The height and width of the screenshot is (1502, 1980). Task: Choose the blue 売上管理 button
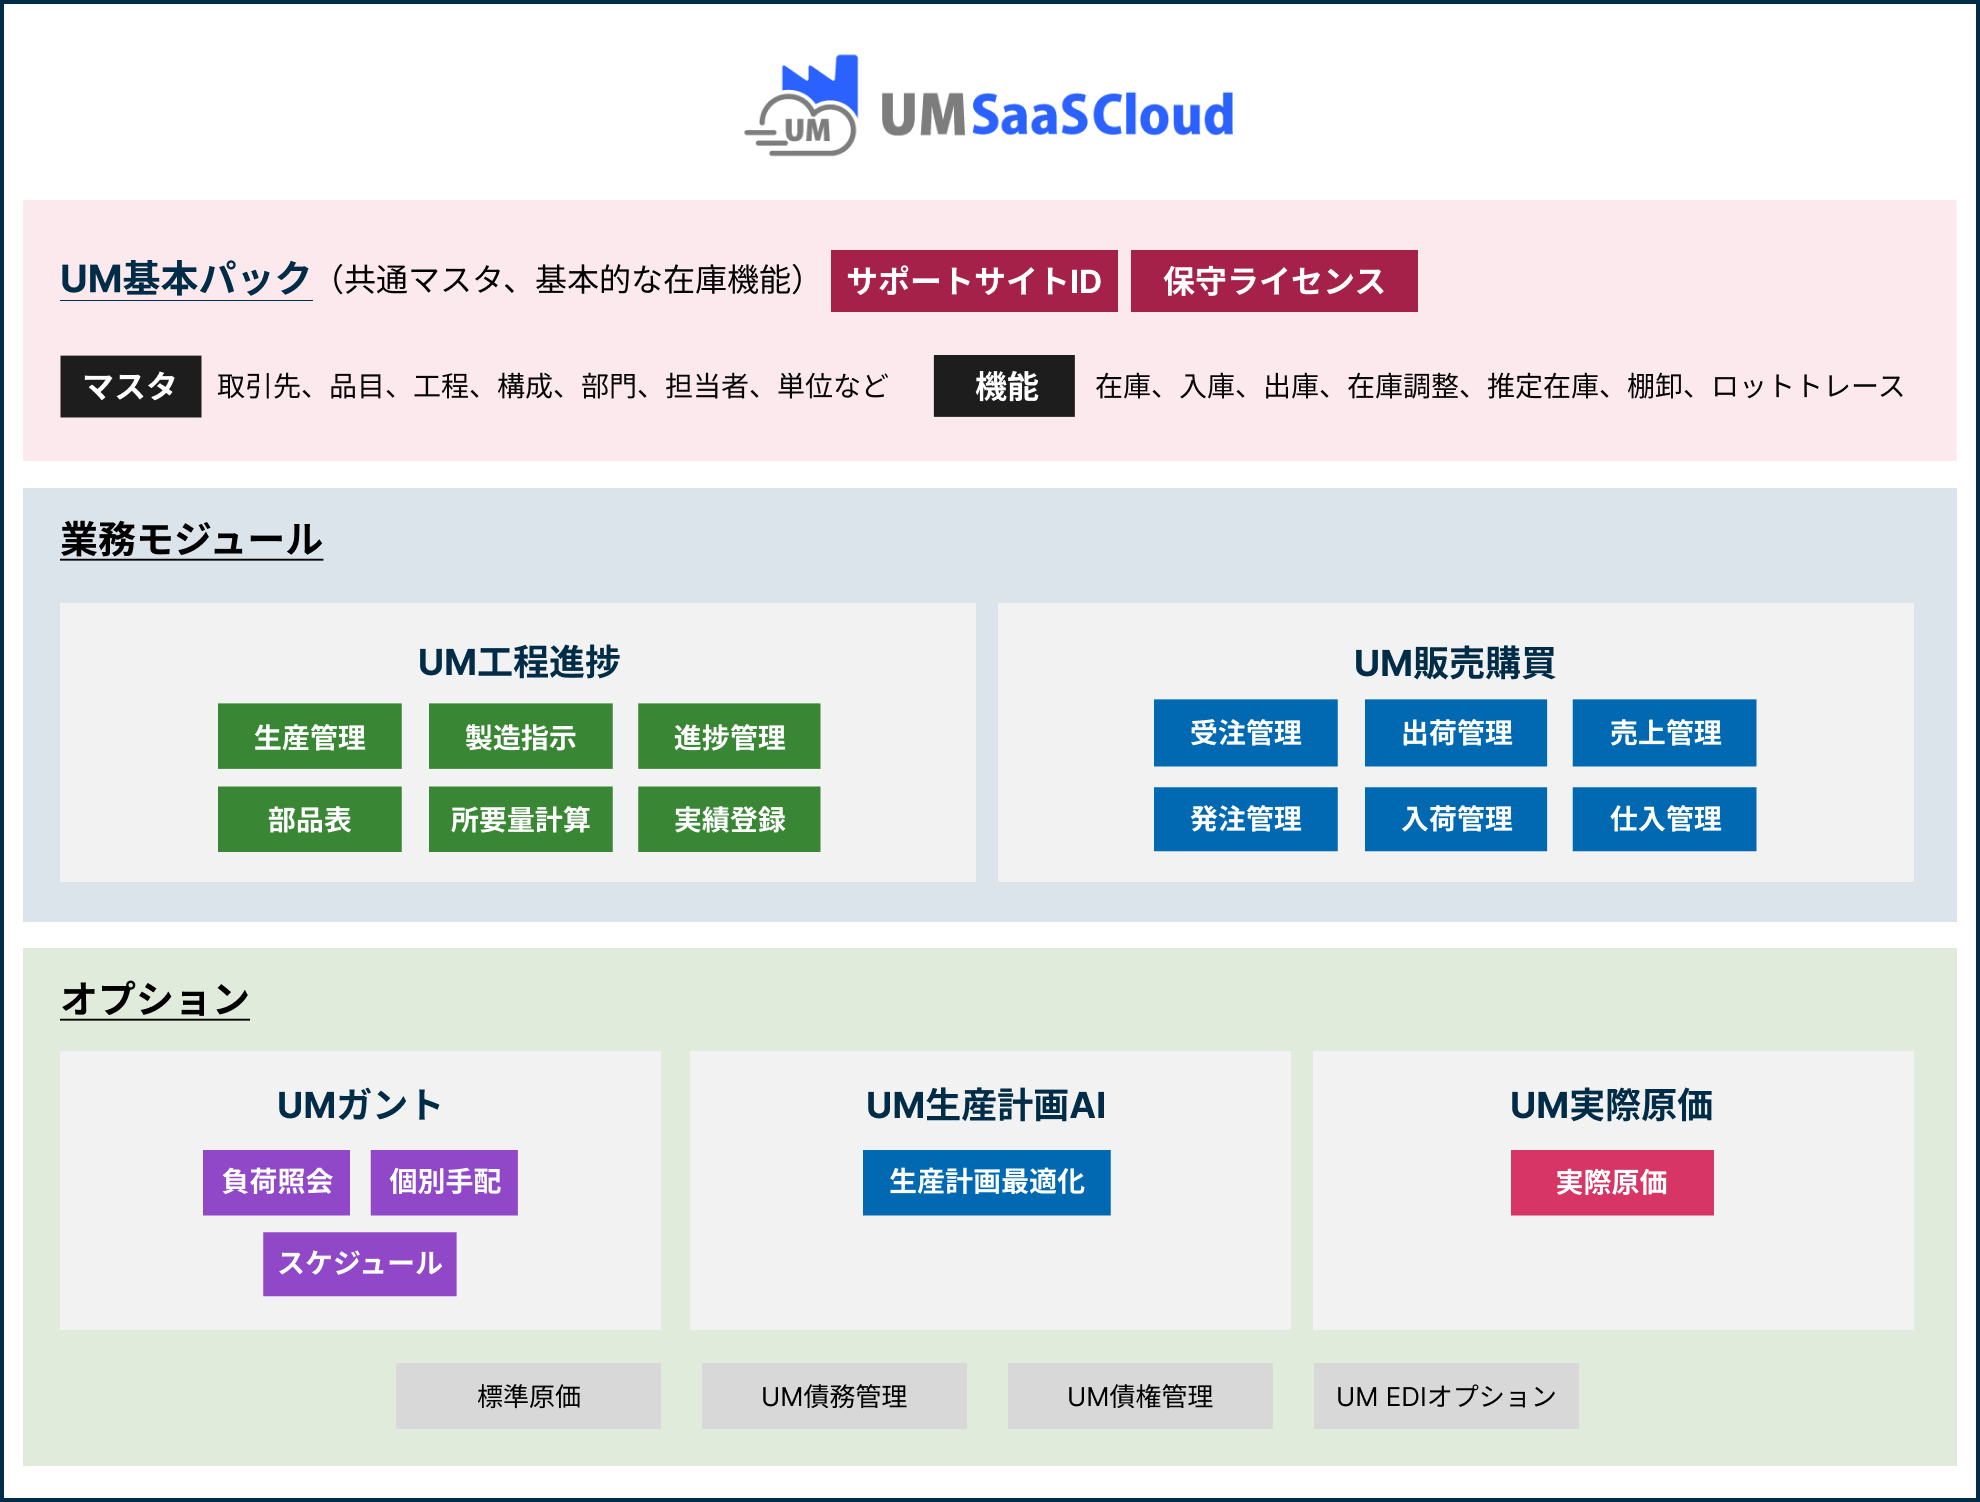tap(1665, 733)
